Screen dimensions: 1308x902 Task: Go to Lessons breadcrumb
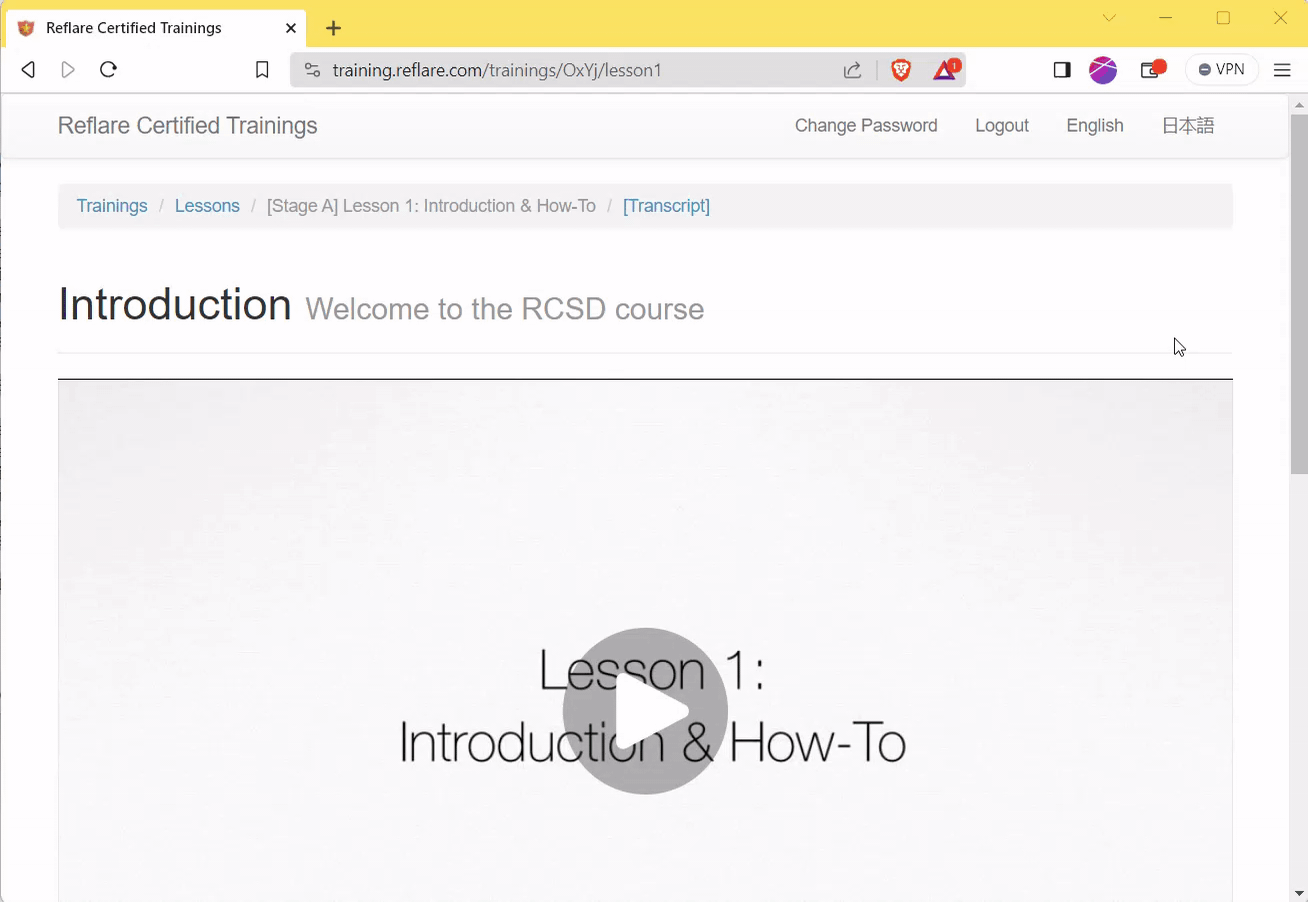point(207,206)
